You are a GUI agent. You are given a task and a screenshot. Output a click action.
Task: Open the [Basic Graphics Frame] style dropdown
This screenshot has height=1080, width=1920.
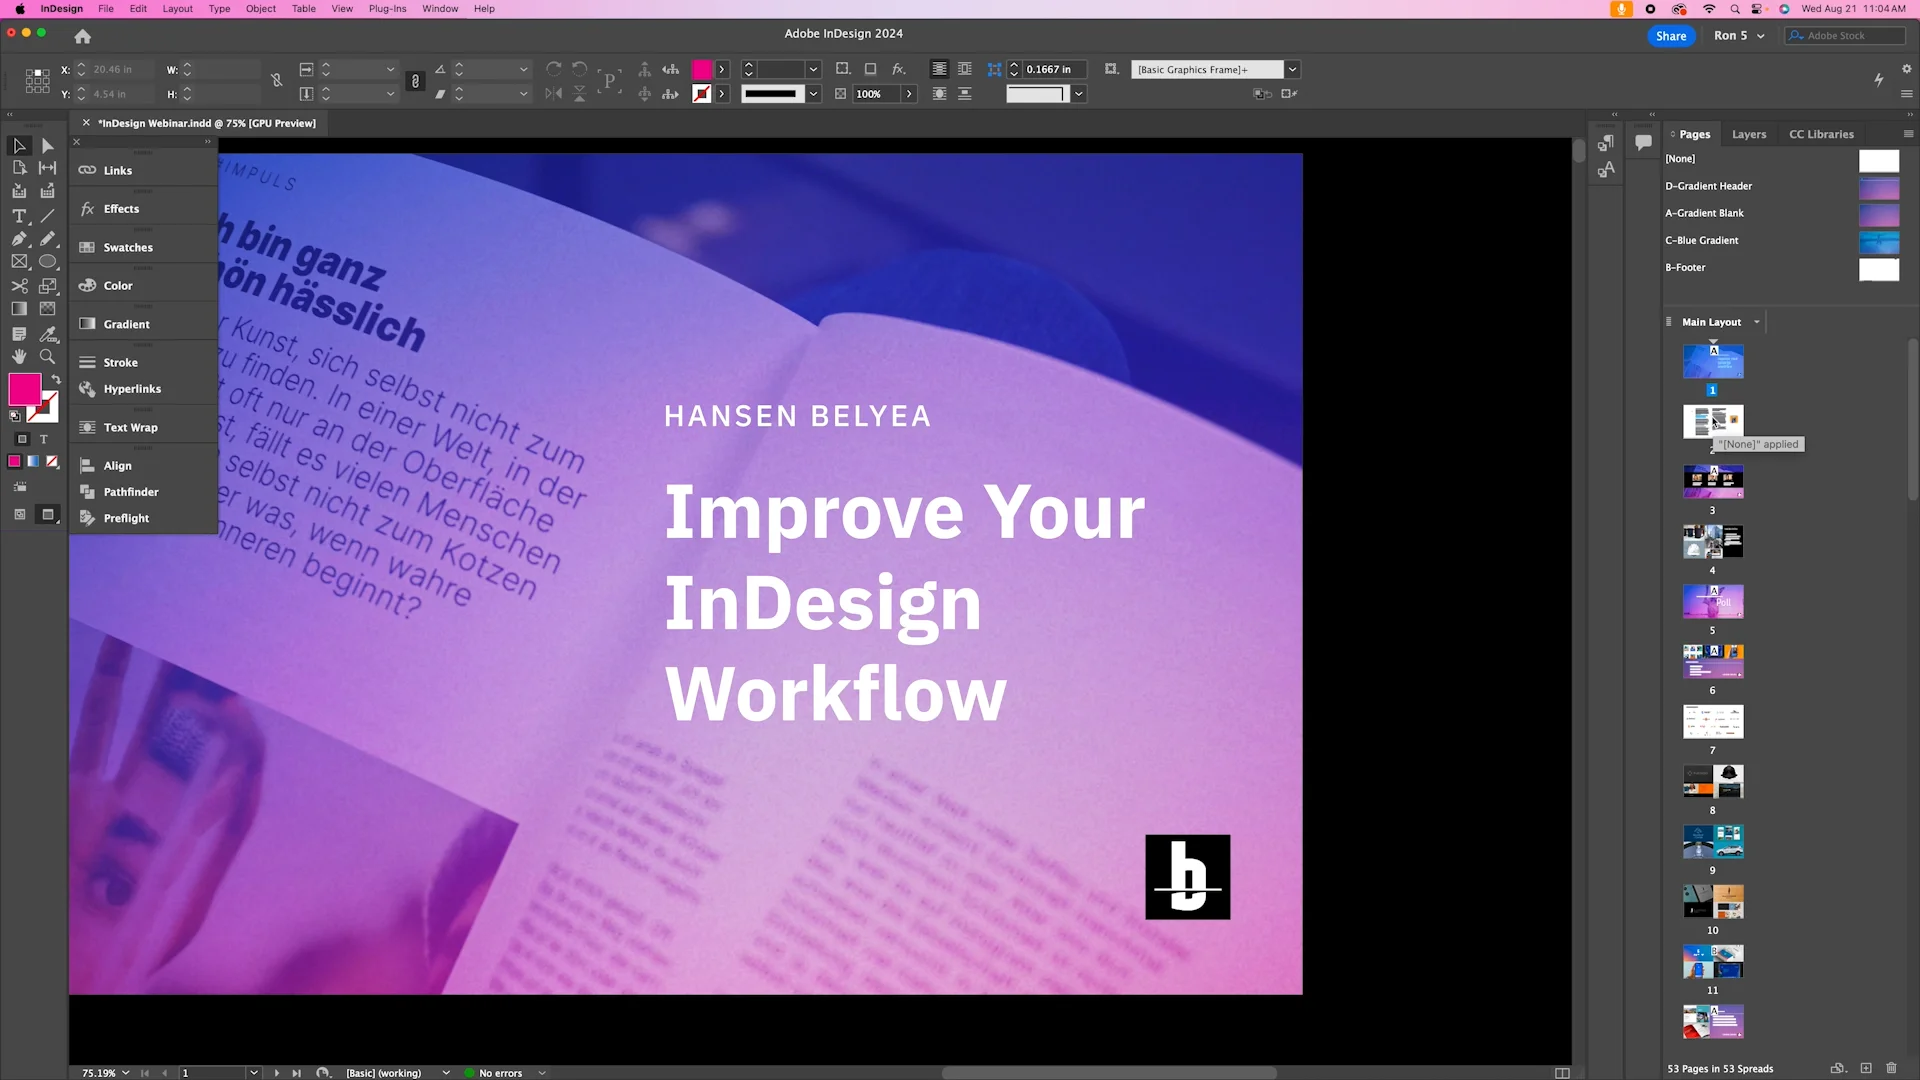point(1292,69)
